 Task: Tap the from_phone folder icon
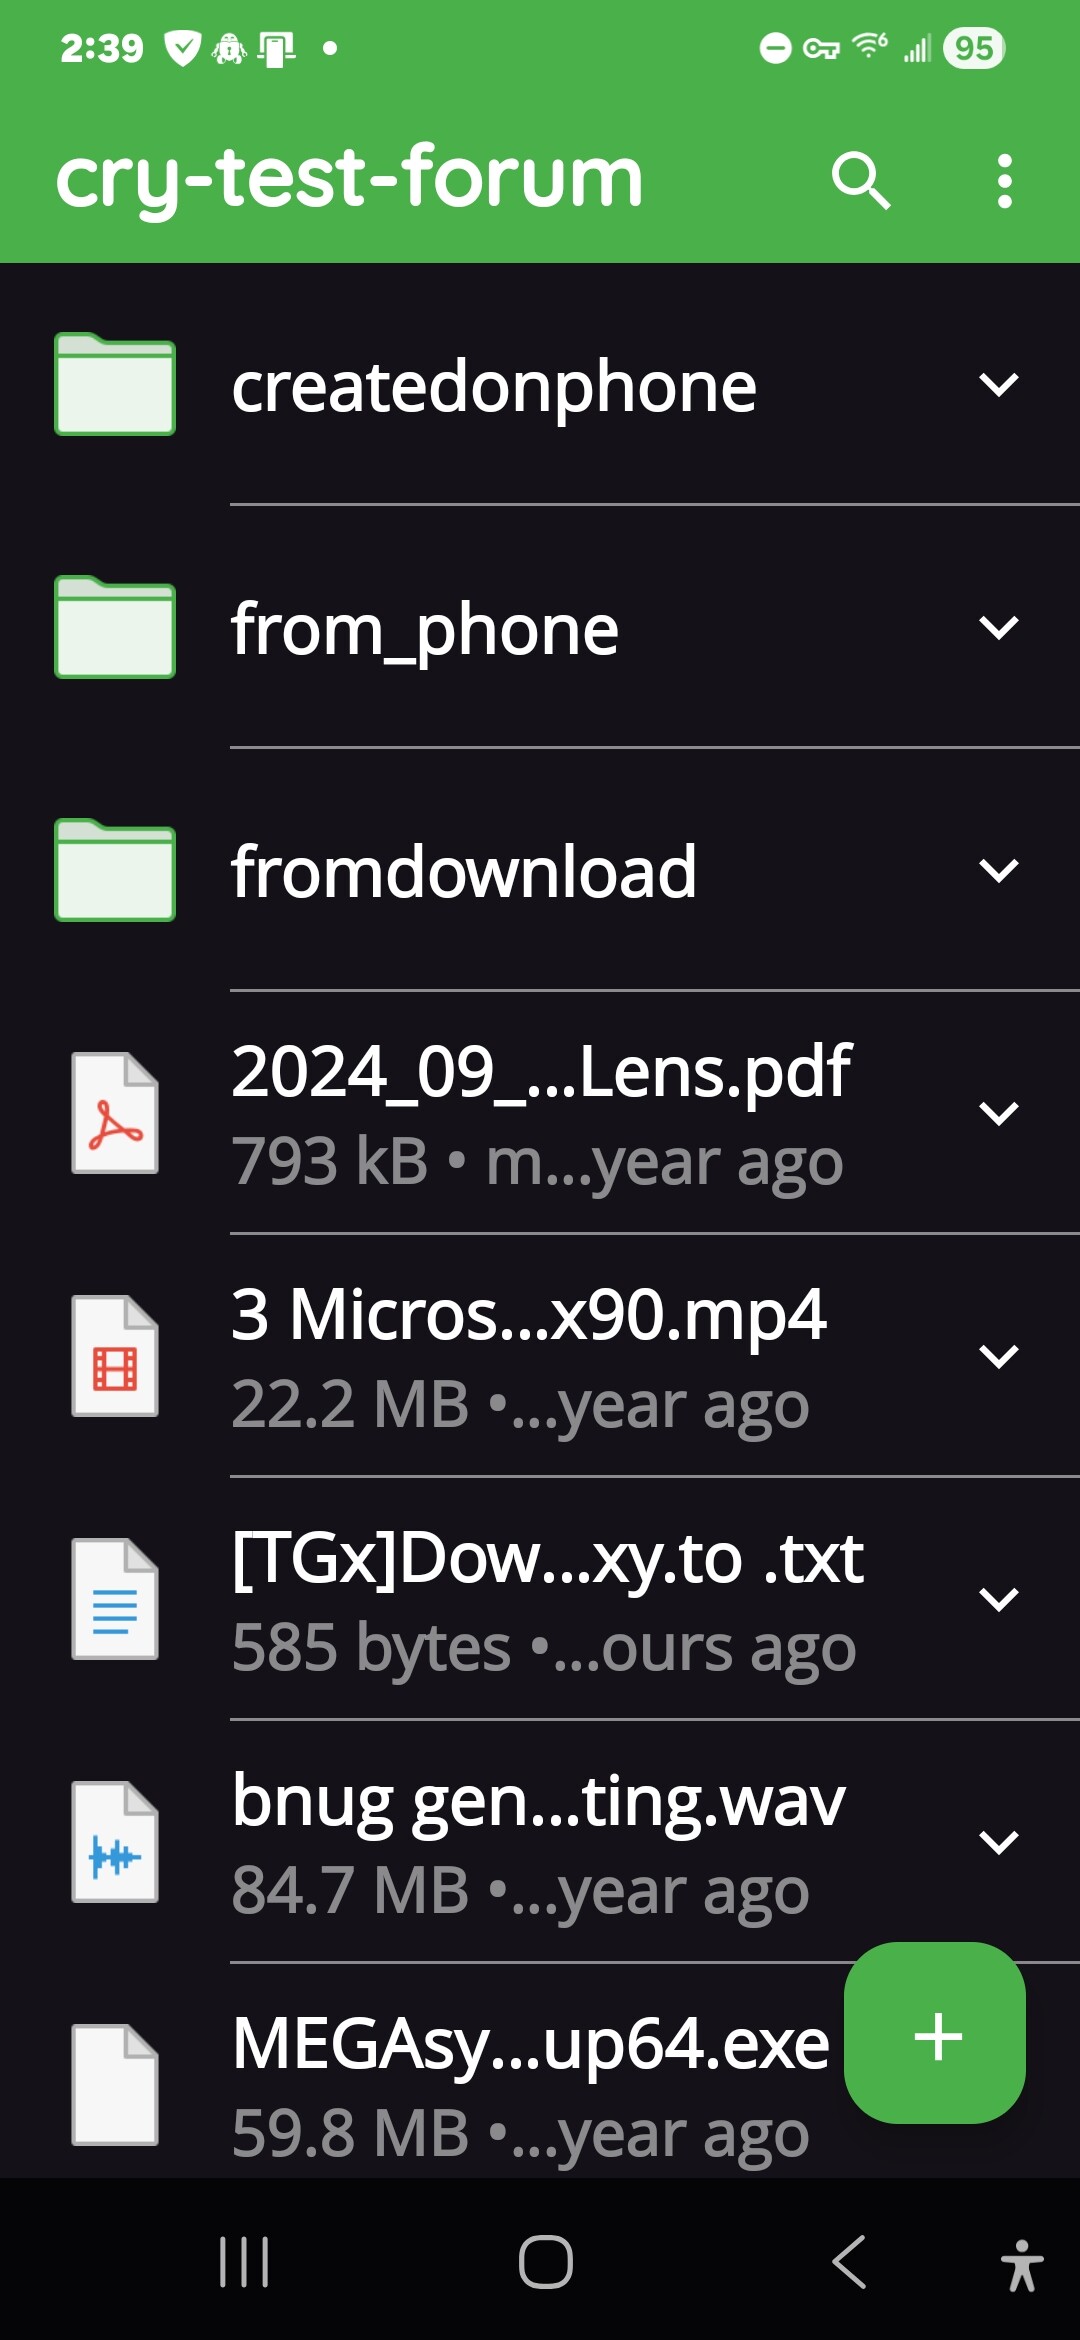click(115, 628)
